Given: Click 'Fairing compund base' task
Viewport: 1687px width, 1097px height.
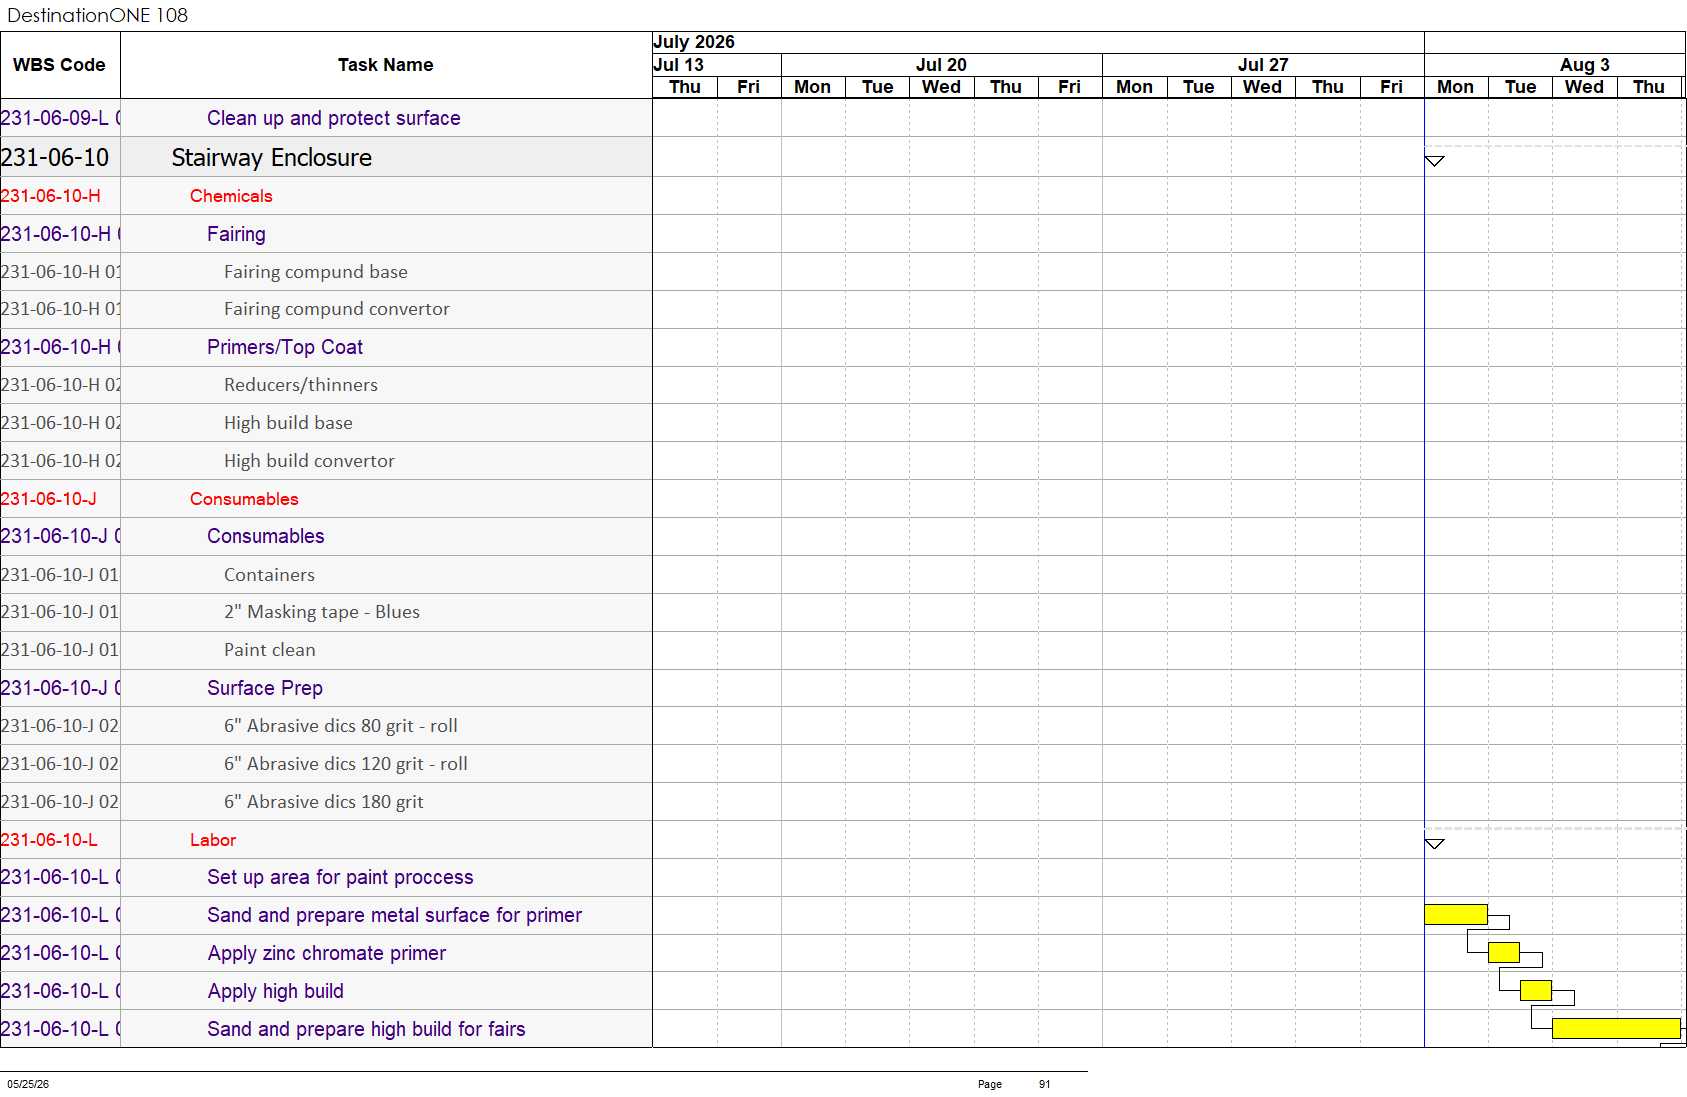Looking at the screenshot, I should [316, 272].
